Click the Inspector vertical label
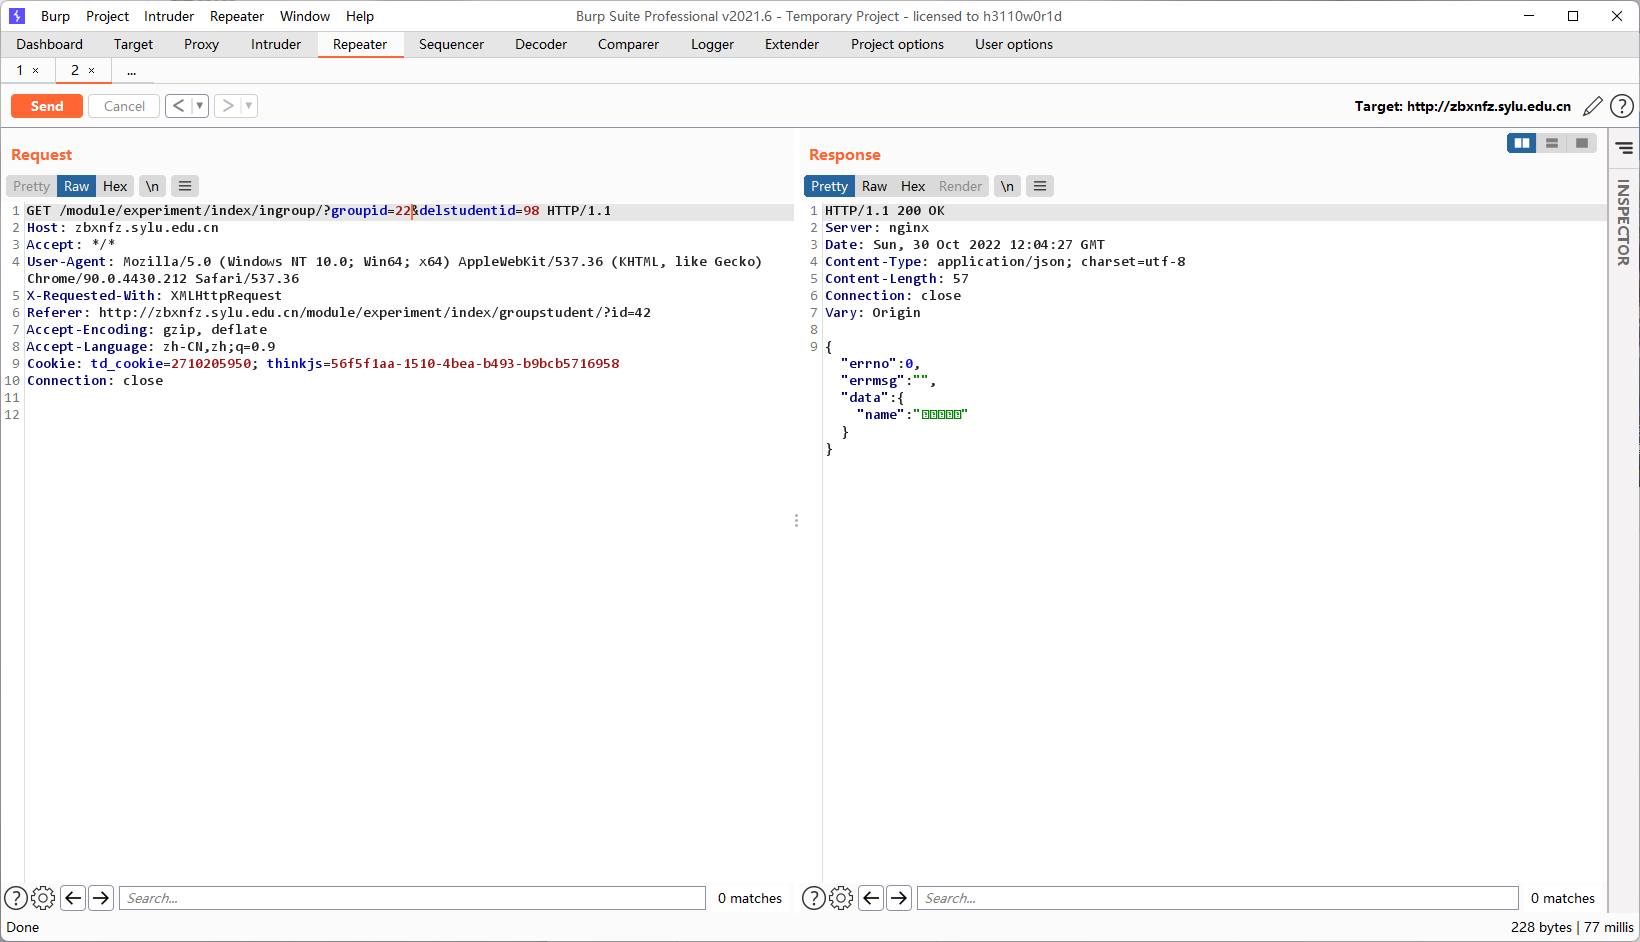1640x942 pixels. click(1623, 222)
